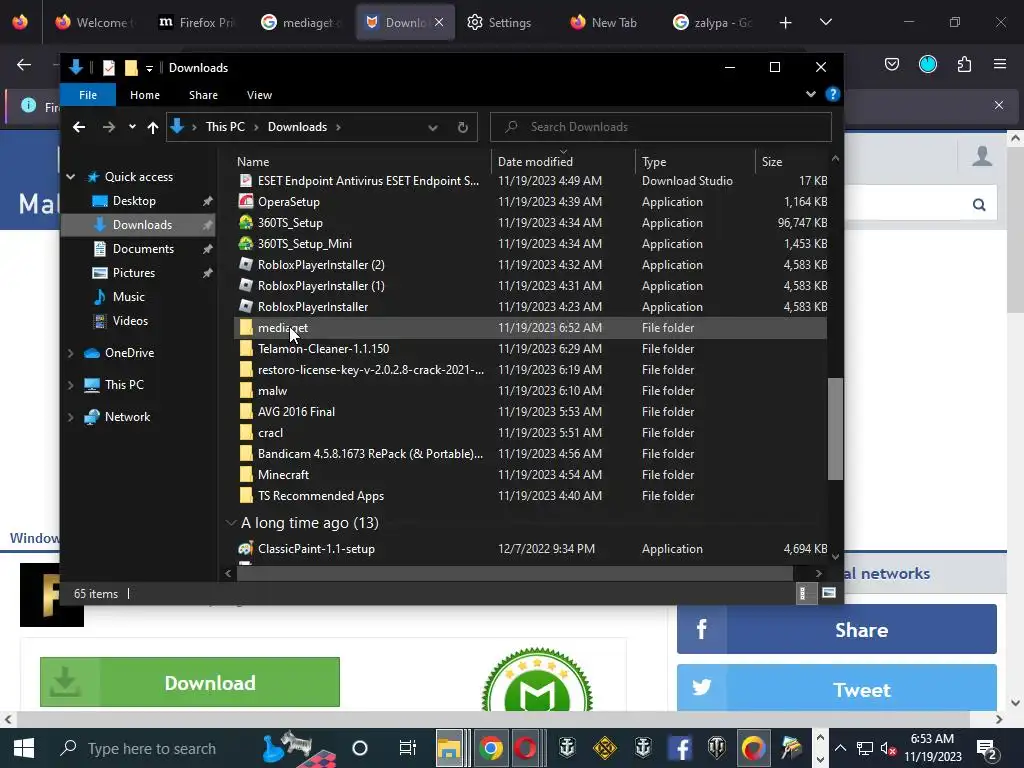Open Customize Quick Access Toolbar dropdown
This screenshot has height=768, width=1024.
point(149,68)
